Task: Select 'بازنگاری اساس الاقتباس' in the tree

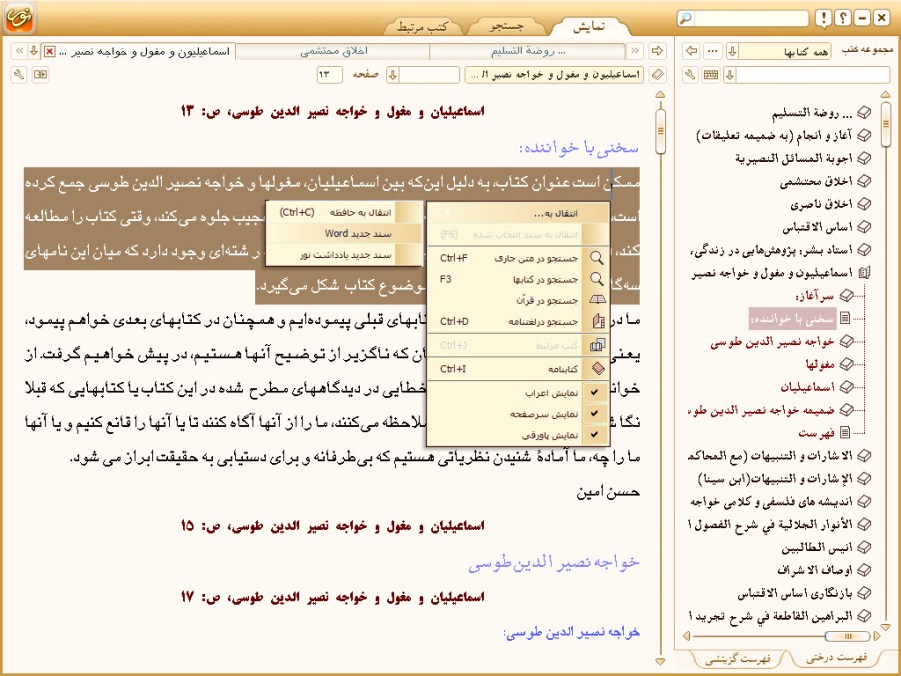Action: coord(795,593)
